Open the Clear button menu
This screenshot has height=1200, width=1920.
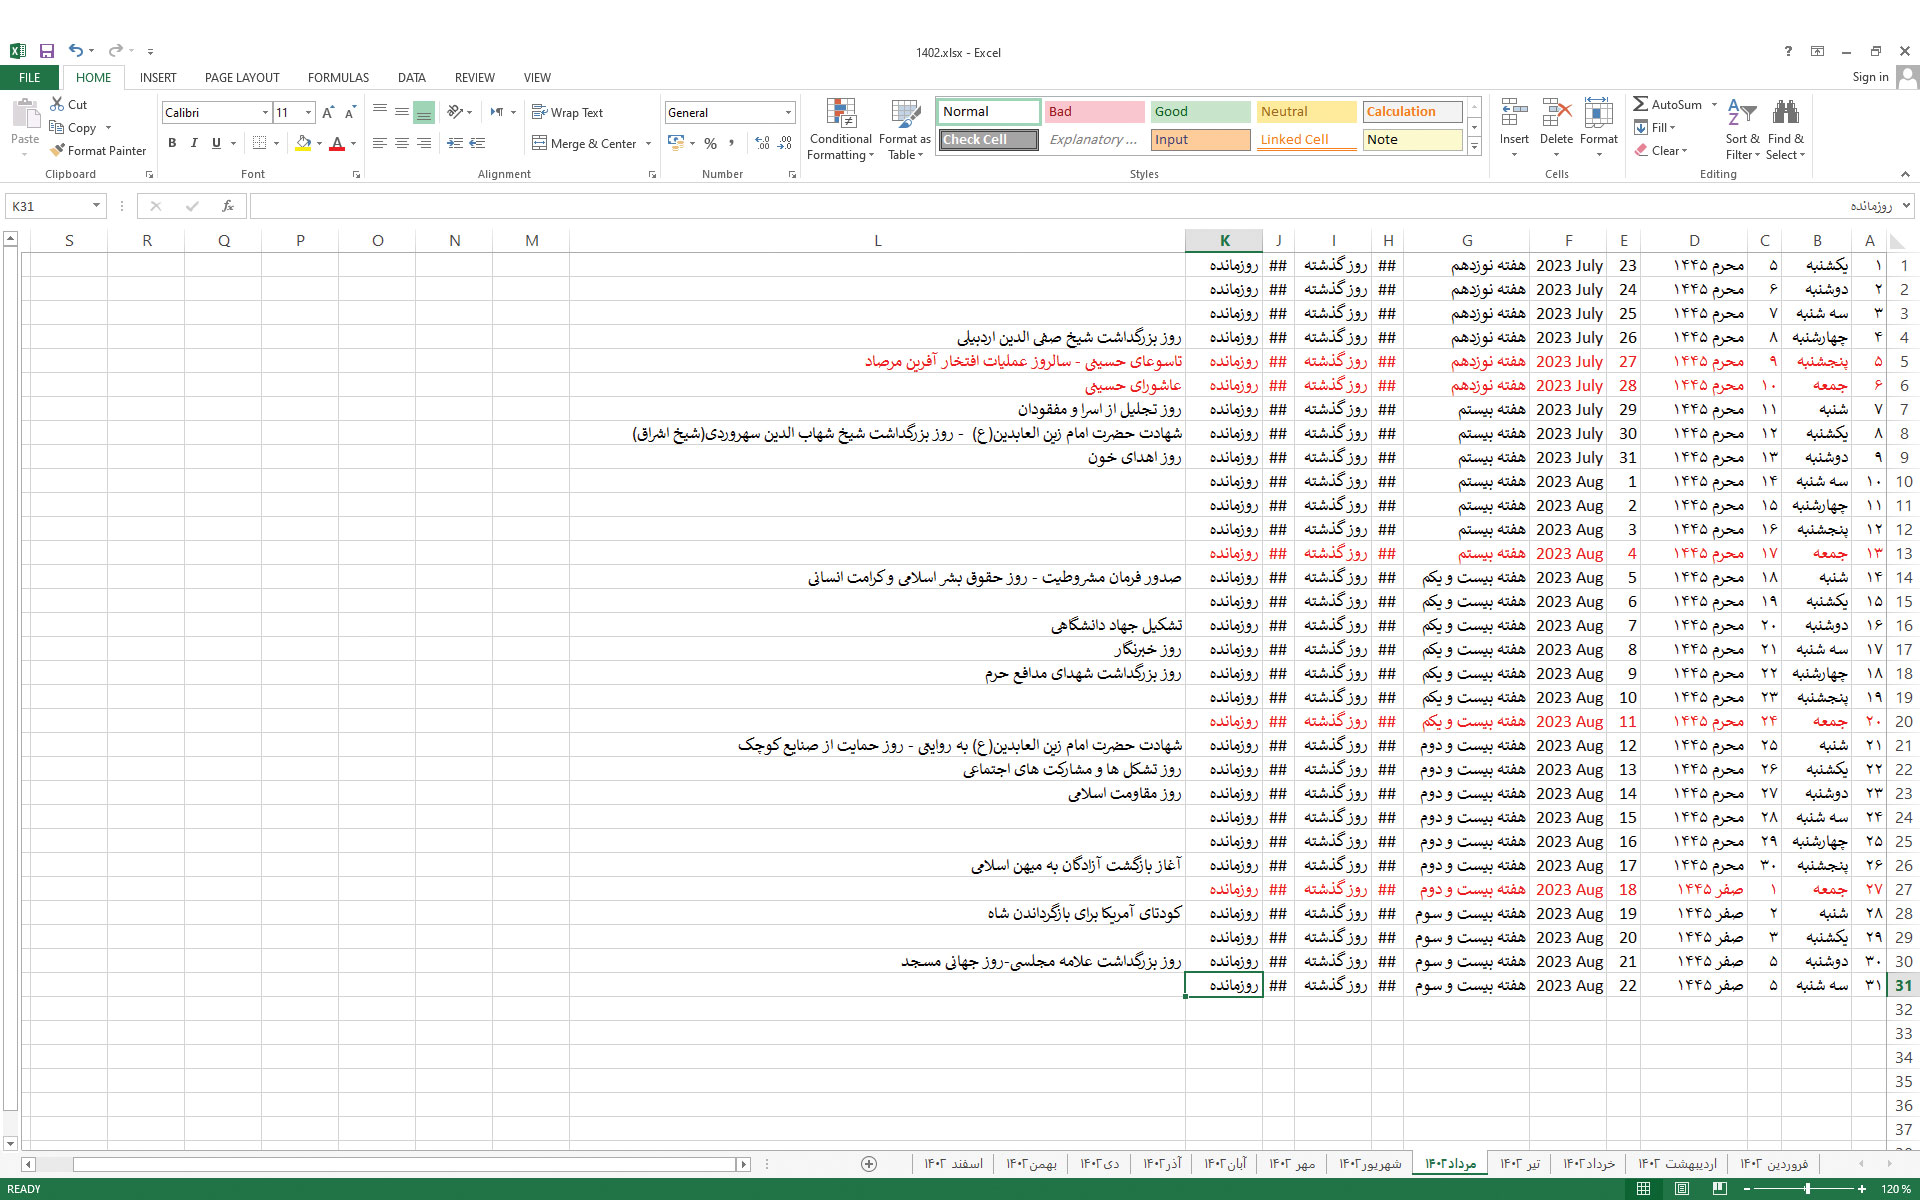pos(1661,150)
